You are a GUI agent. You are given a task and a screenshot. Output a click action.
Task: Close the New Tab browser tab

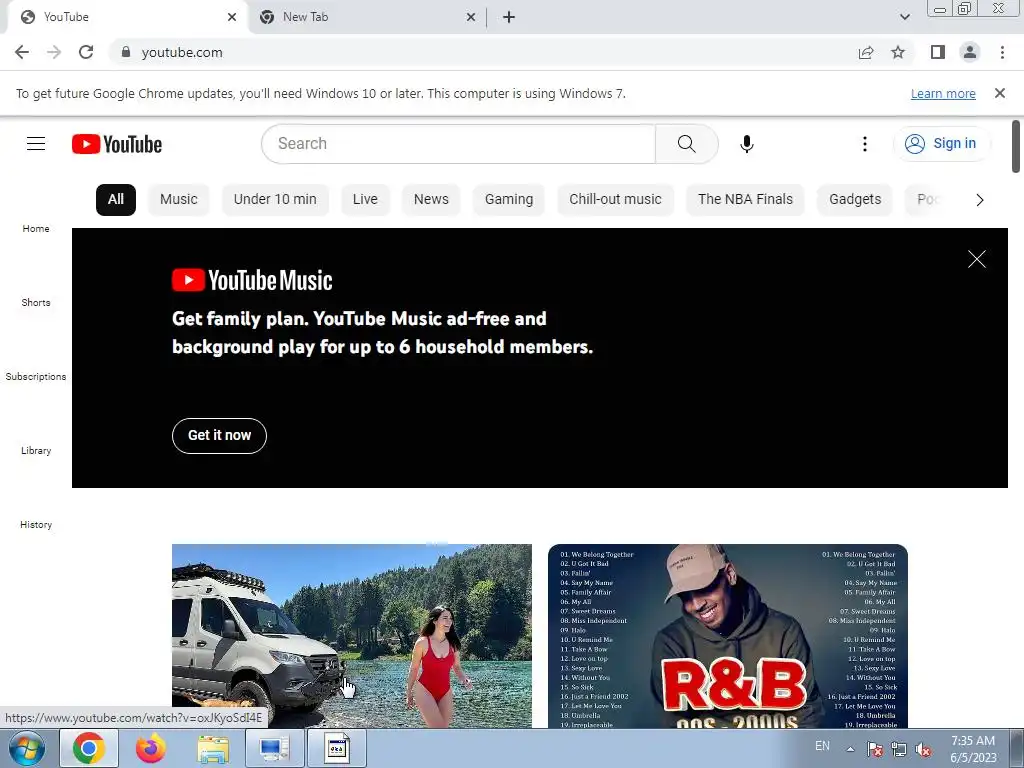pos(471,18)
